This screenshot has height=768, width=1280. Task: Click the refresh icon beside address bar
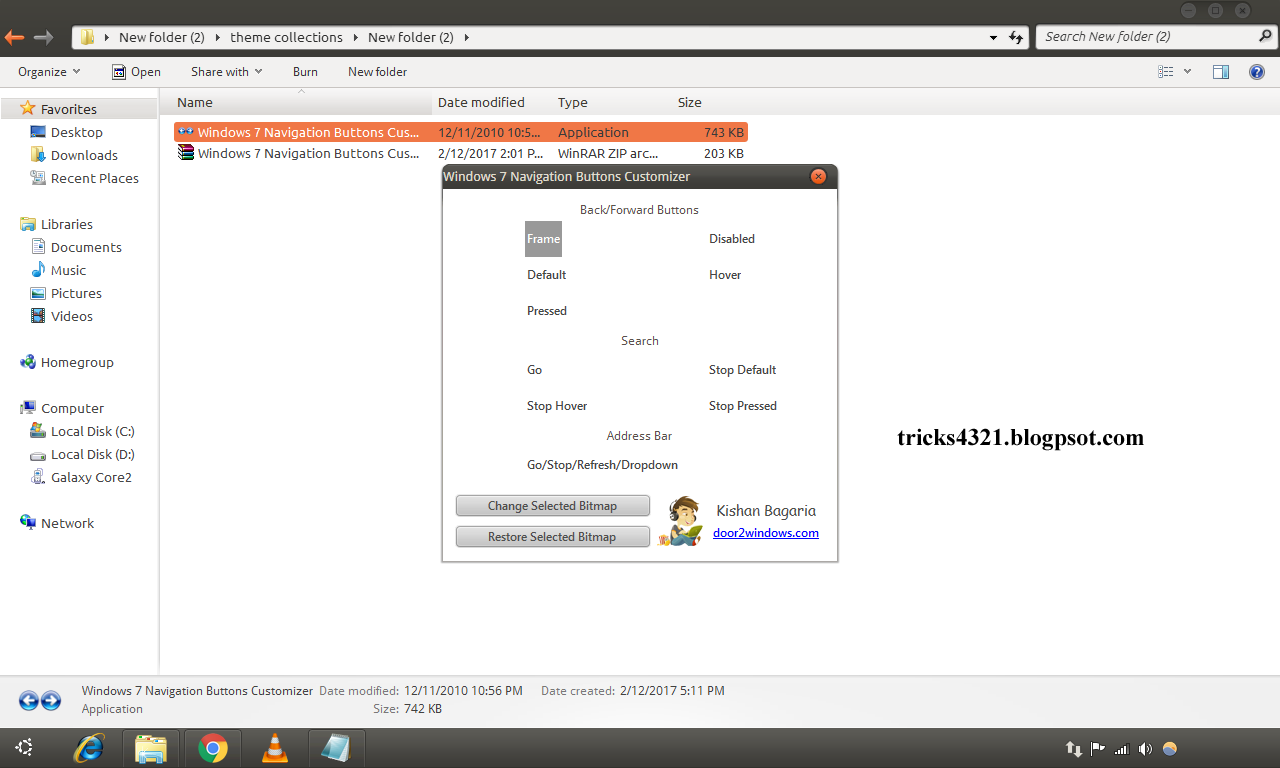1016,37
